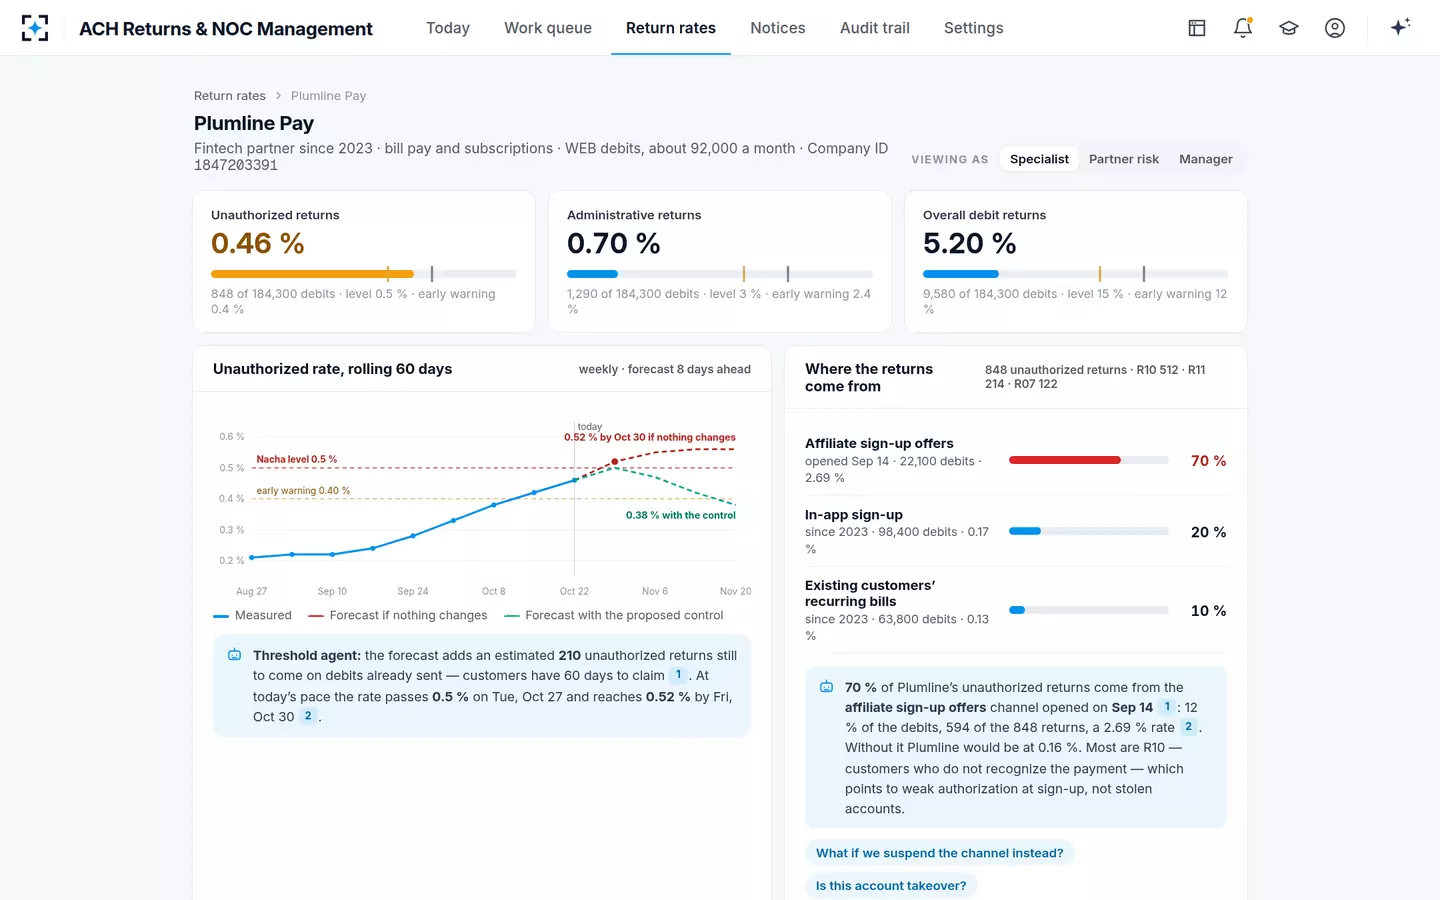
Task: Ask 'Is this account takeover?'
Action: 891,886
